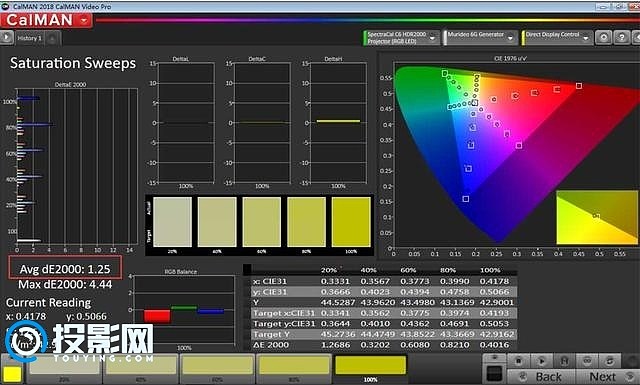Click the continuous read infinity icon

coord(587,361)
